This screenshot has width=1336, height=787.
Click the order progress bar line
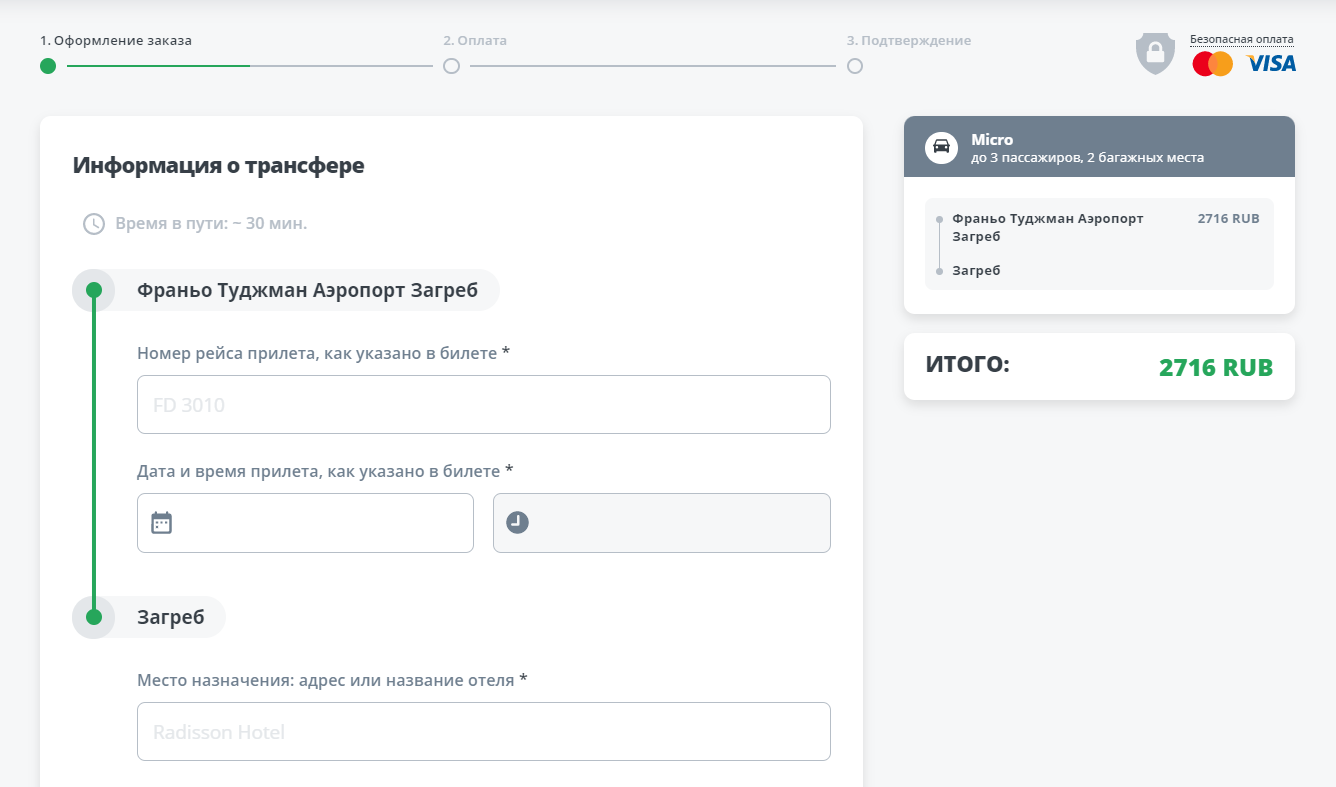coord(250,66)
